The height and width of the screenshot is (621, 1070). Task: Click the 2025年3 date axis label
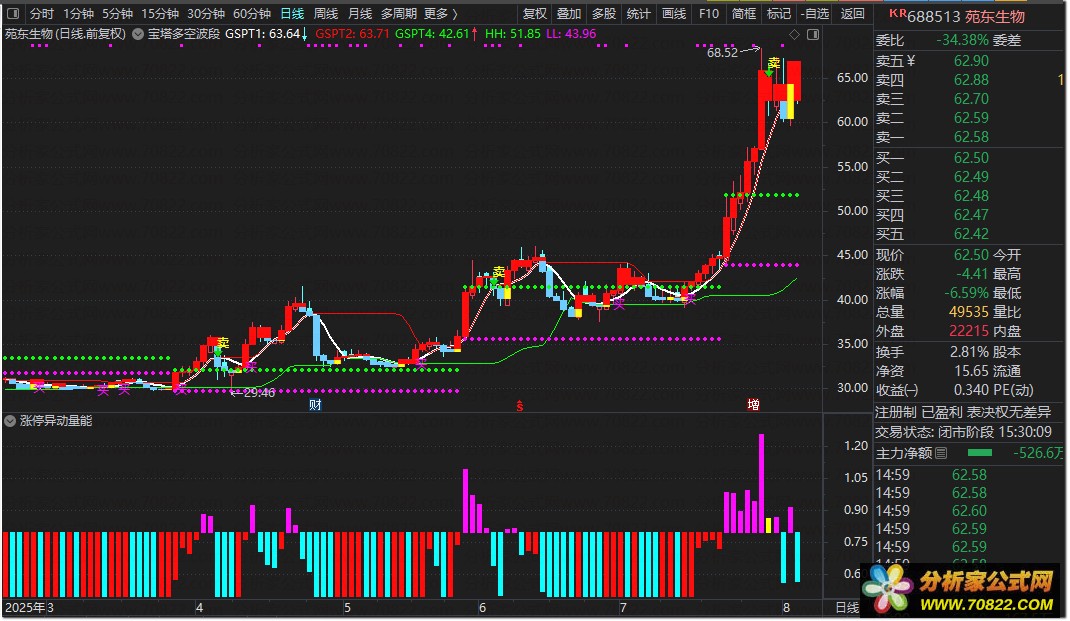click(x=29, y=607)
